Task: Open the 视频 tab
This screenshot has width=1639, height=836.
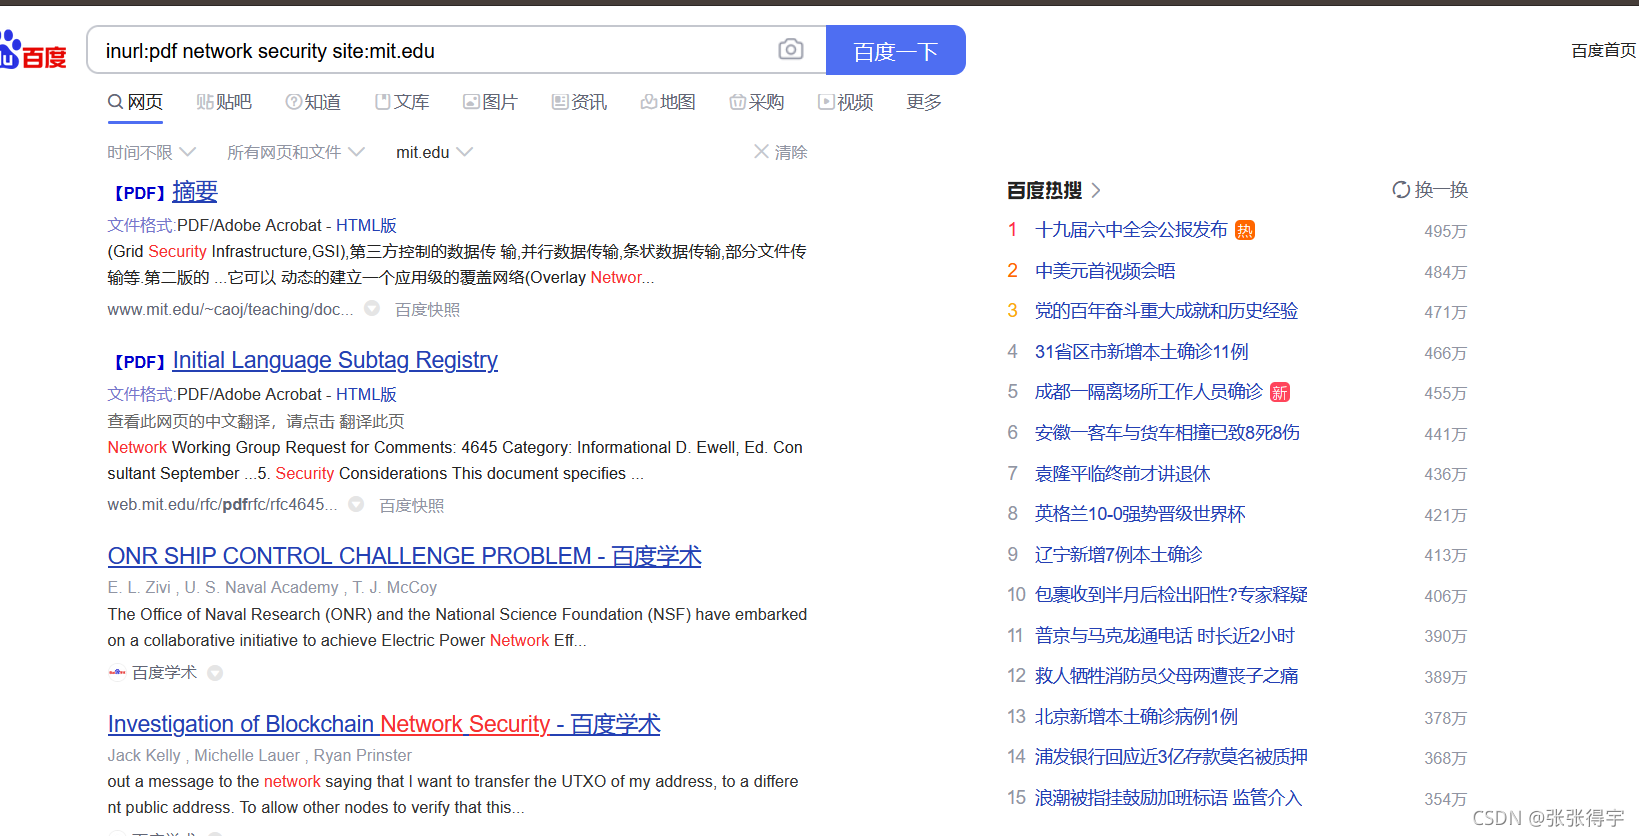Action: click(x=846, y=102)
